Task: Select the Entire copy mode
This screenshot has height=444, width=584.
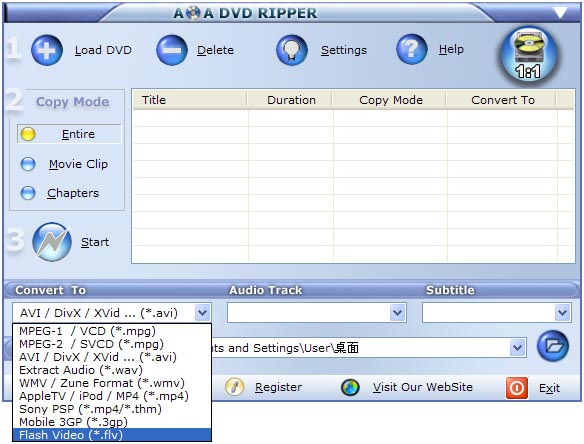Action: [x=69, y=134]
